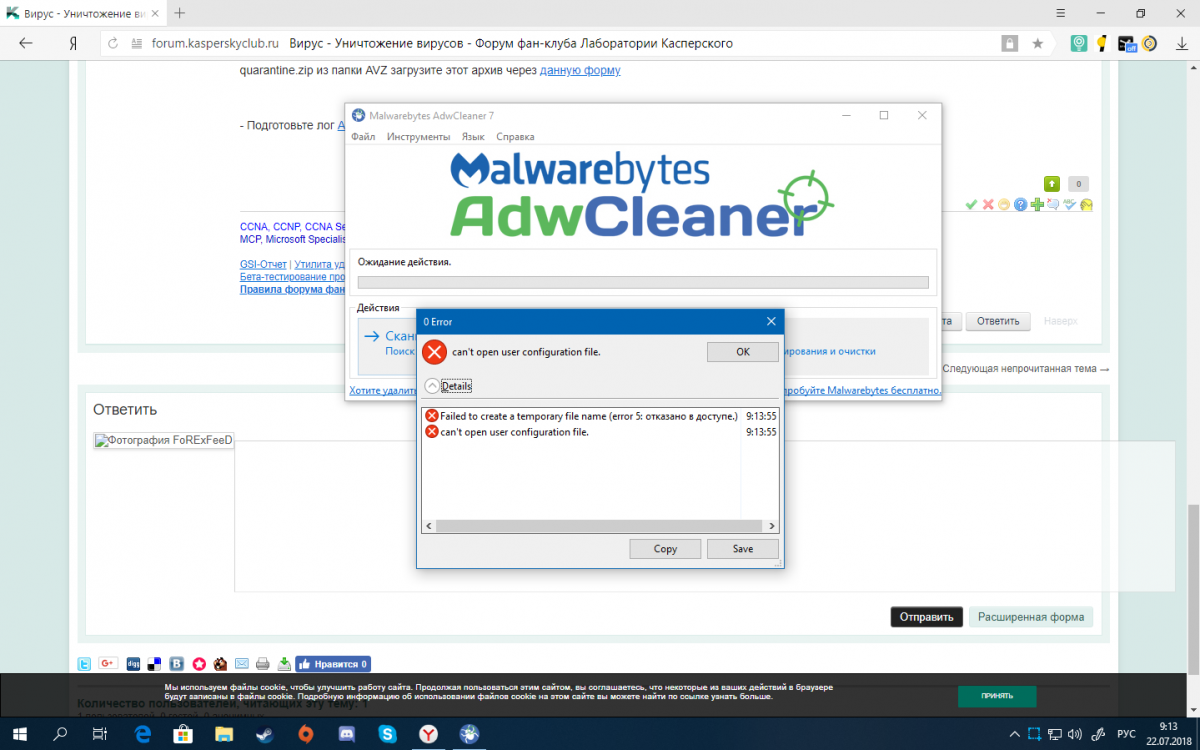Viewport: 1200px width, 750px height.
Task: Bookmark page with the star icon
Action: 1038,43
